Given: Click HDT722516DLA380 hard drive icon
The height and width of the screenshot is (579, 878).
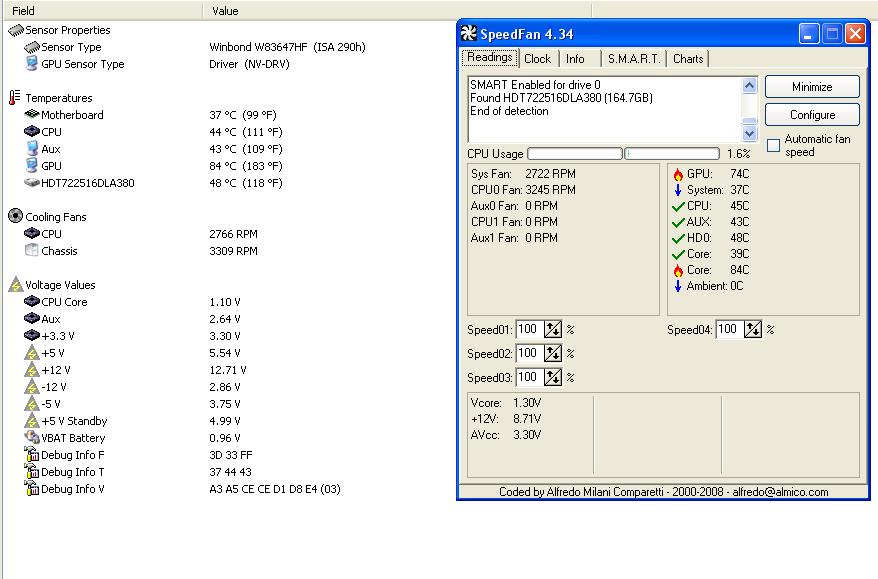Looking at the screenshot, I should (32, 183).
